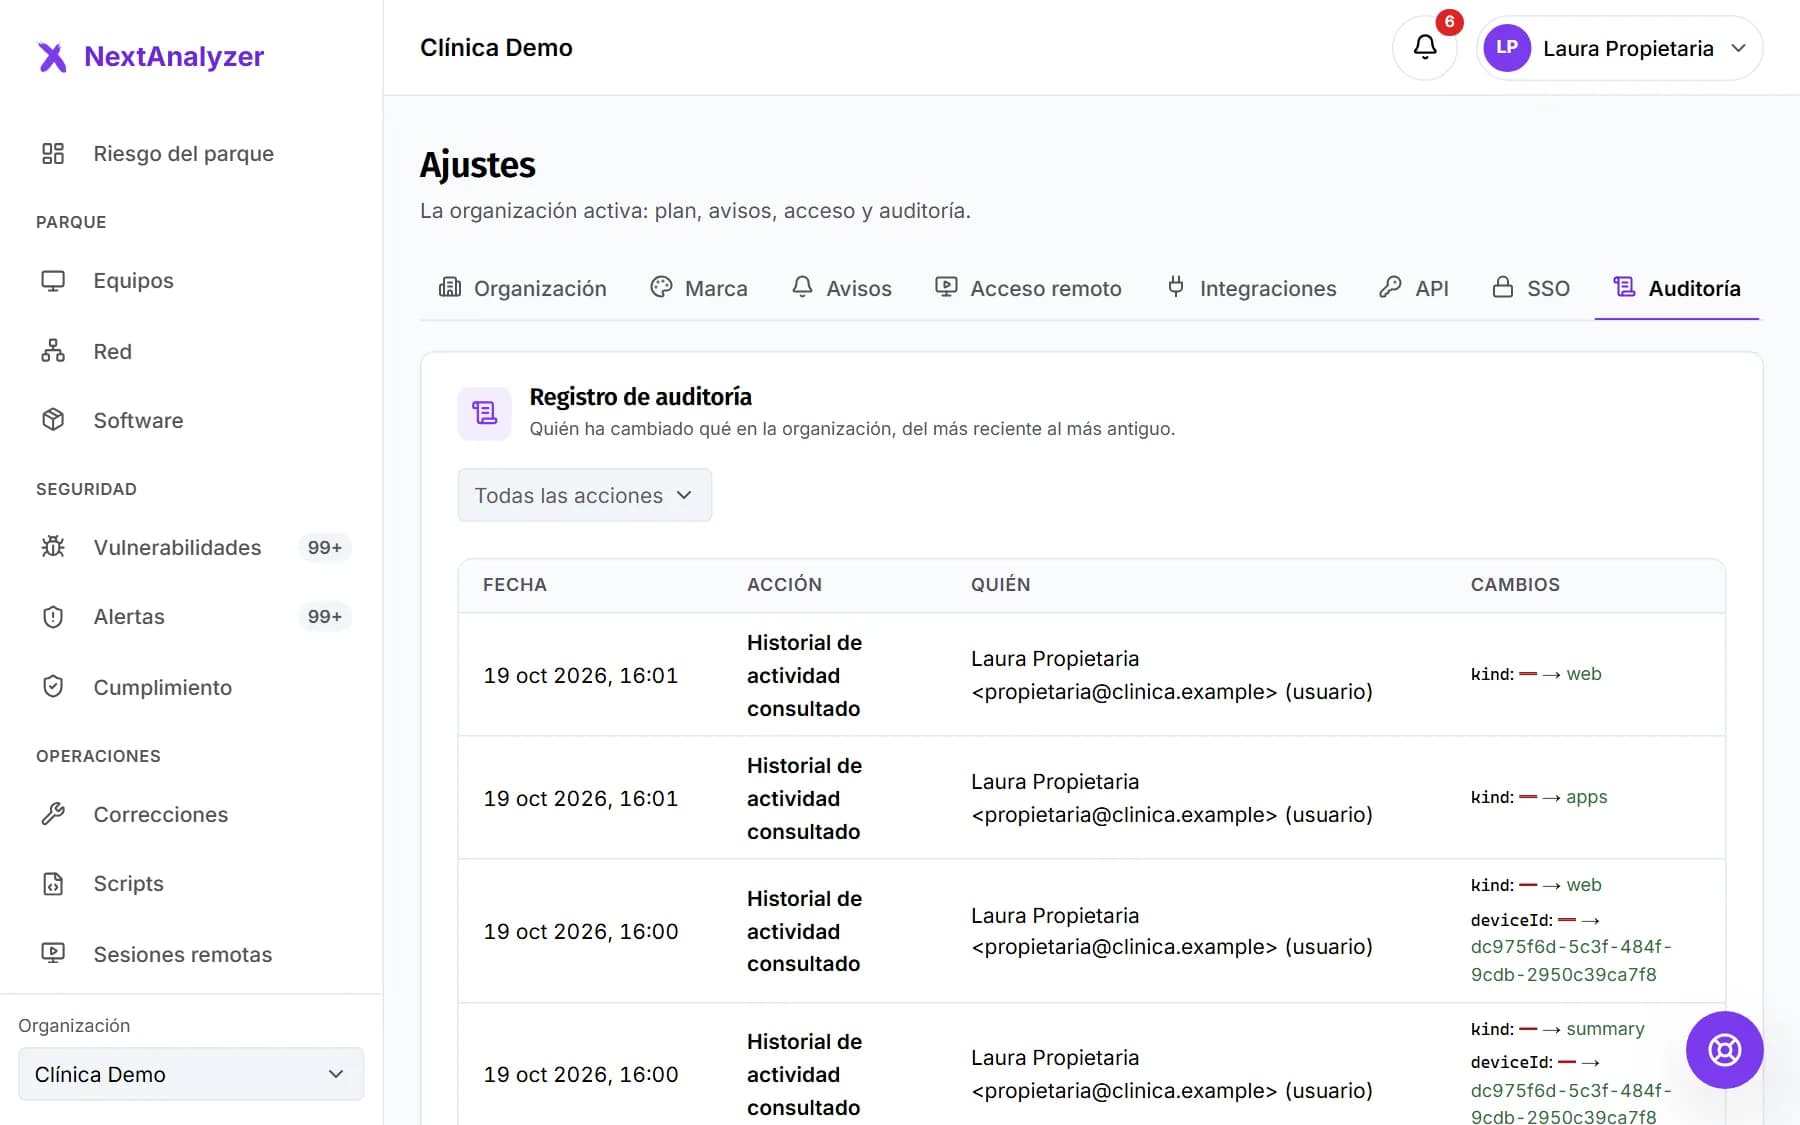Click the CAMBIOS column header
This screenshot has height=1125, width=1800.
pos(1515,585)
